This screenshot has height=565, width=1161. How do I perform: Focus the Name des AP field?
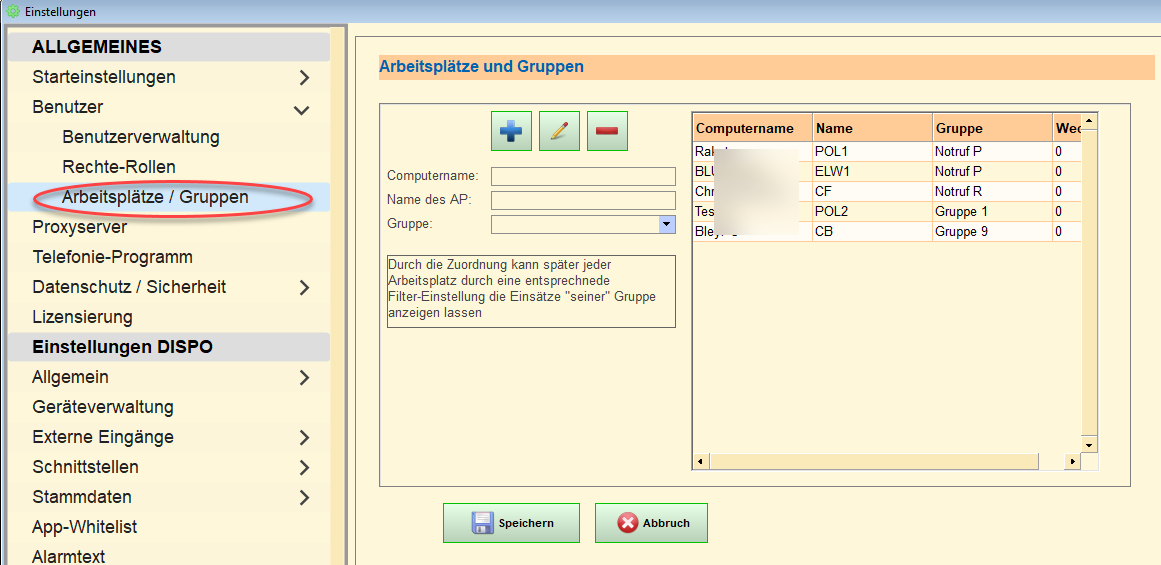tap(583, 200)
